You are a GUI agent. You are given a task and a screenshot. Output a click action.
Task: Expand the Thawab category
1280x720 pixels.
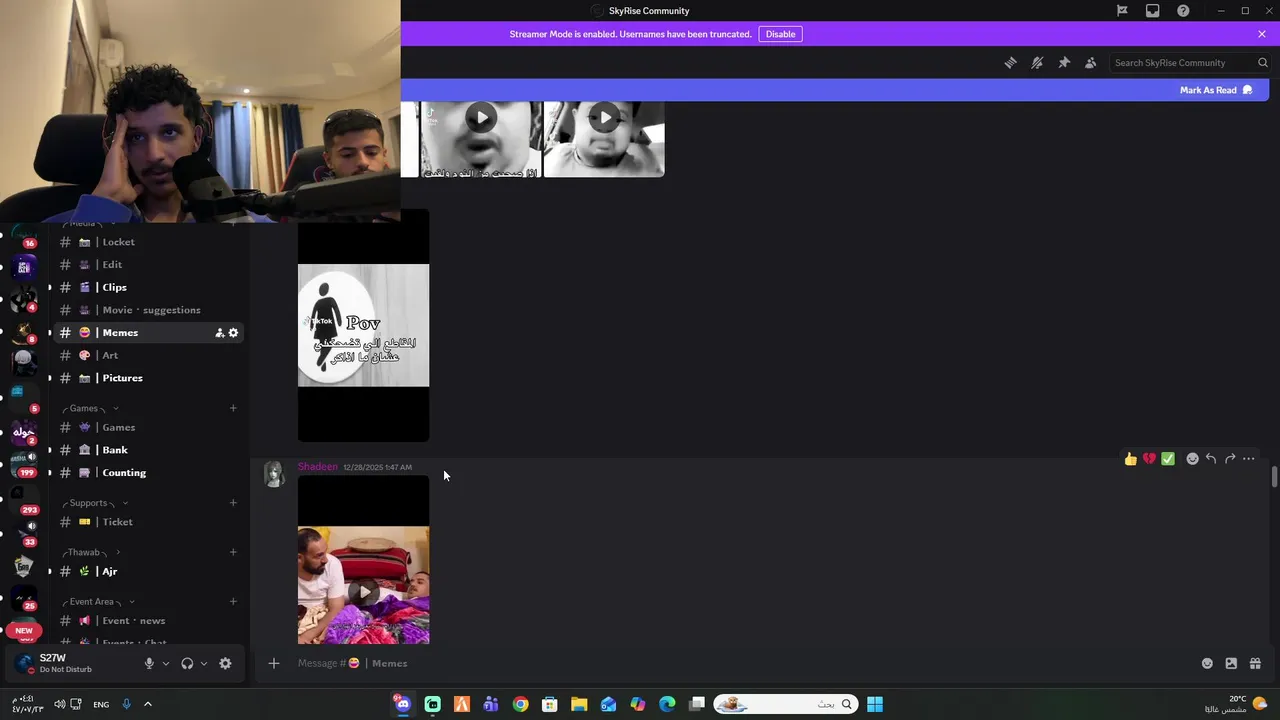tap(91, 552)
